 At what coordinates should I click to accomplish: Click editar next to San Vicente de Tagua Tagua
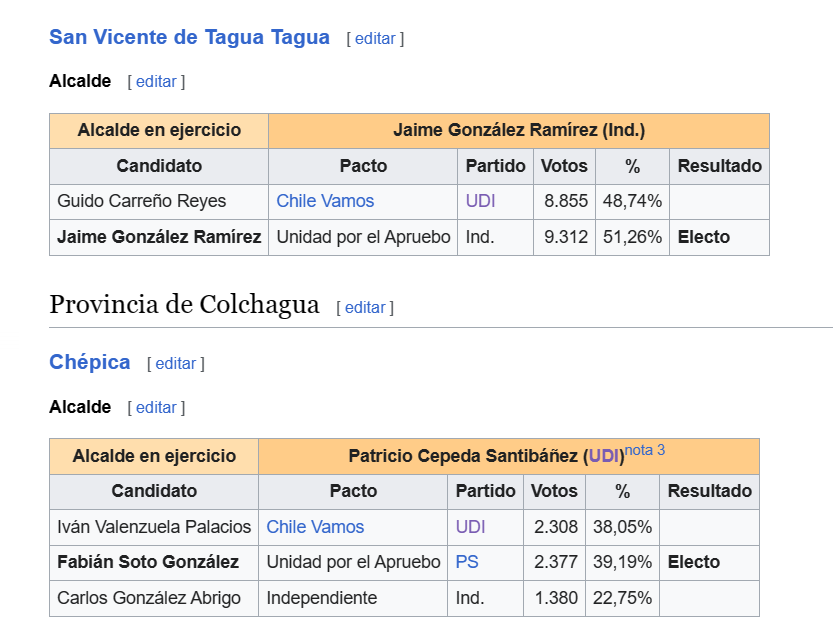(375, 39)
